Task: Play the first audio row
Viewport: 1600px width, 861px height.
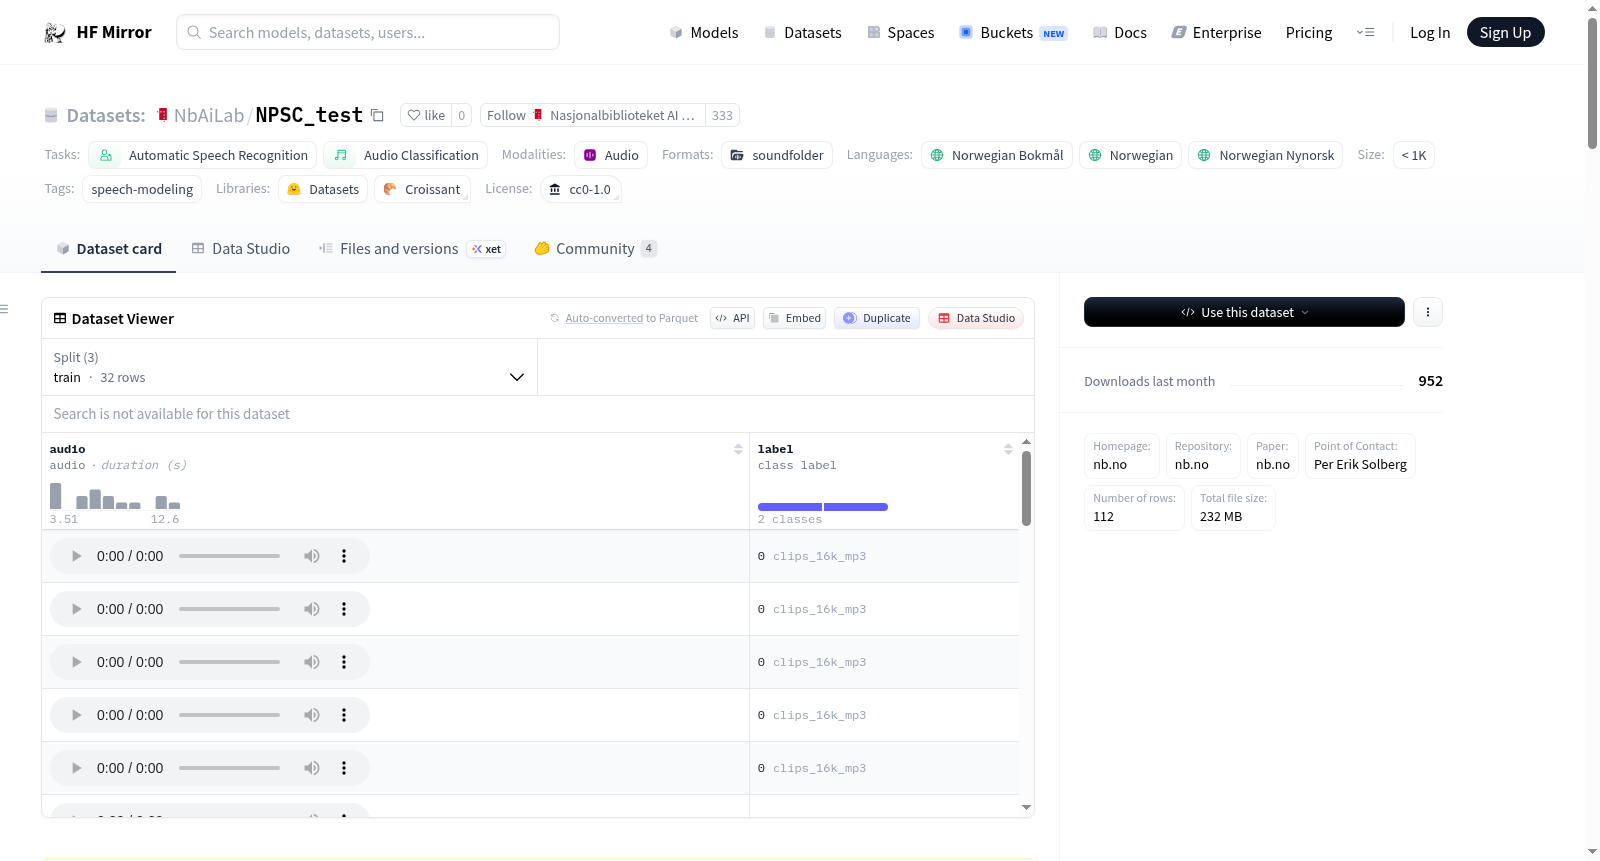Action: click(x=76, y=556)
